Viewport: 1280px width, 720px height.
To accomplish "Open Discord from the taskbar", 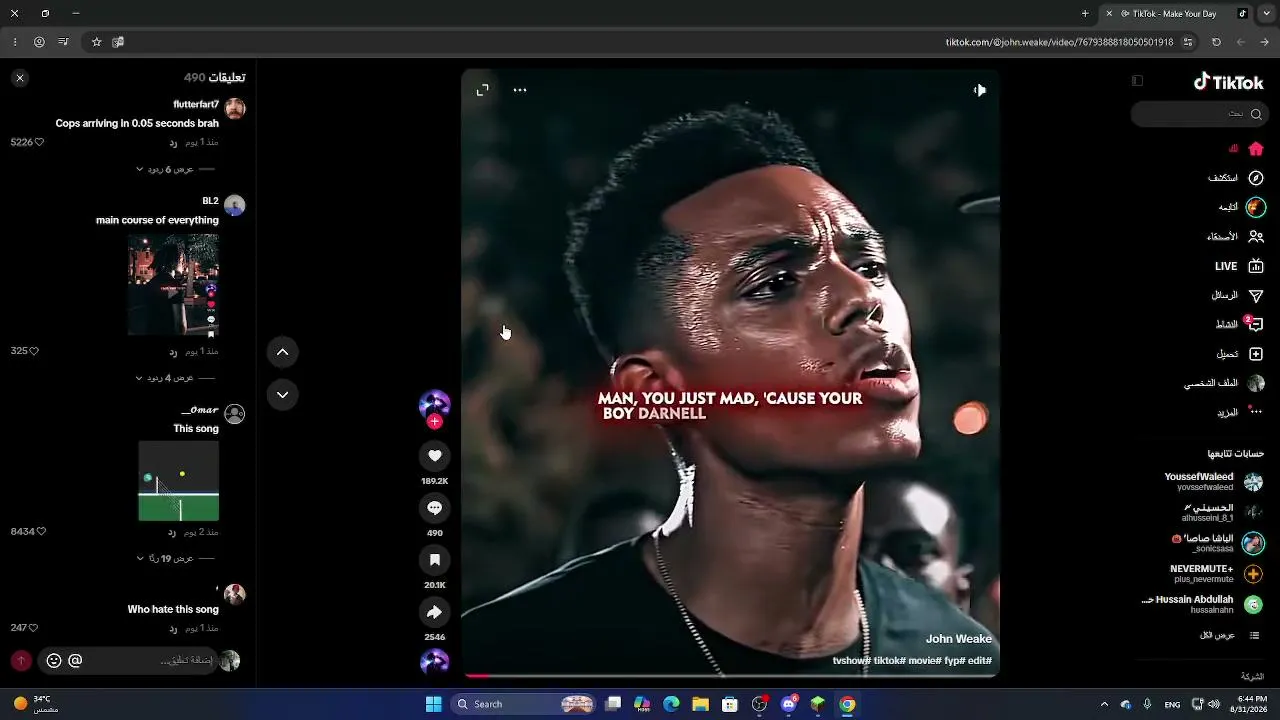I will point(789,704).
